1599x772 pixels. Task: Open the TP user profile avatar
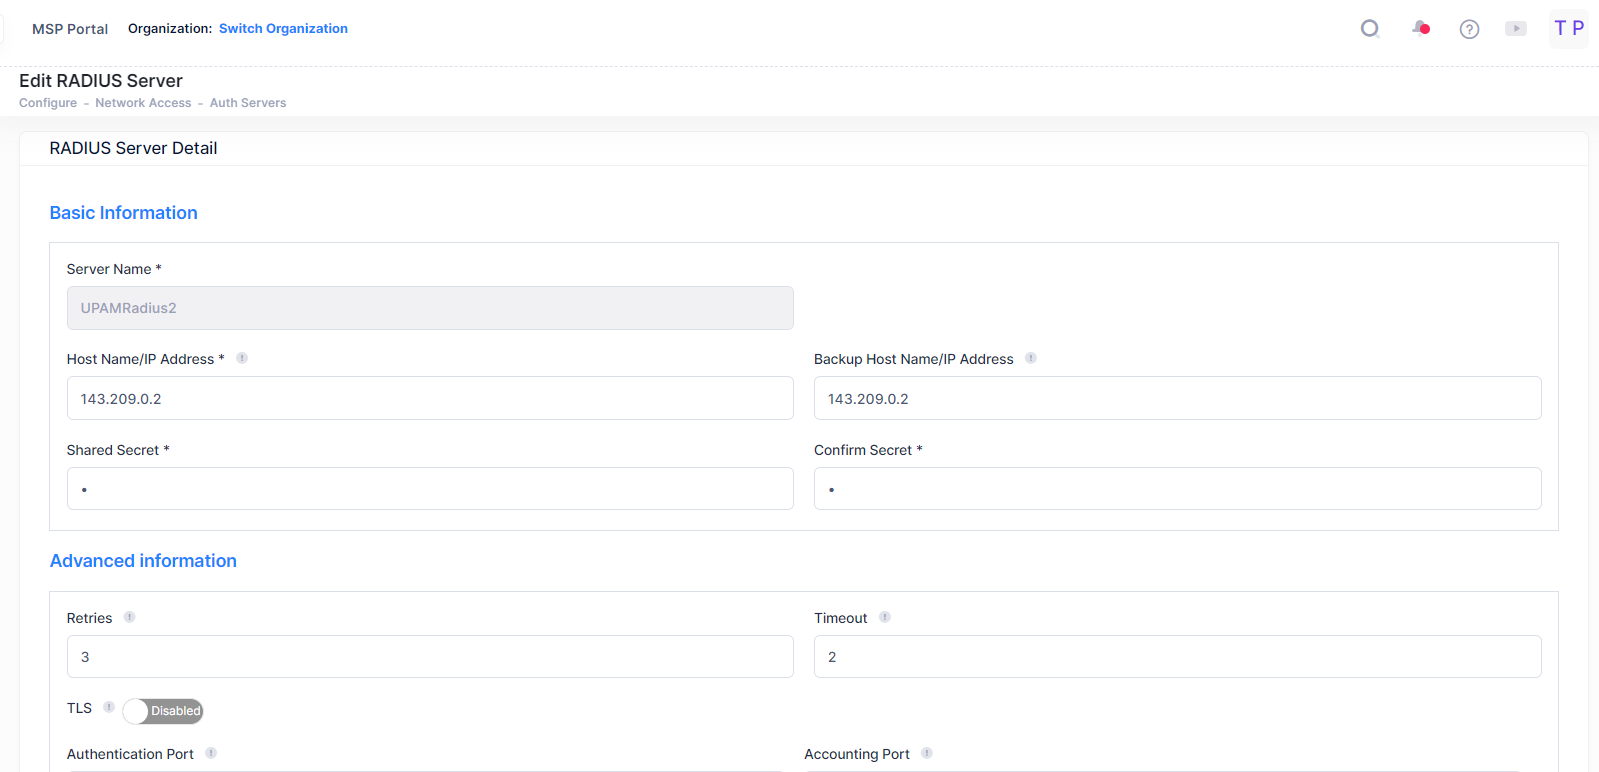(x=1568, y=28)
